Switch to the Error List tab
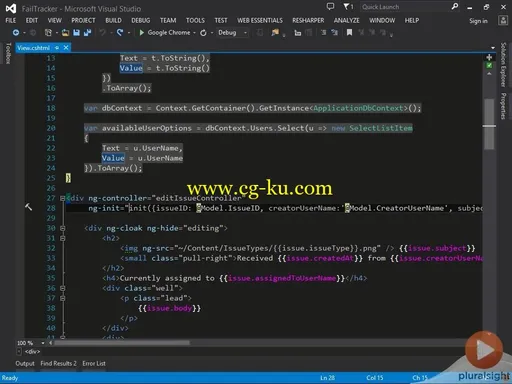Viewport: 512px width, 384px height. click(x=94, y=363)
